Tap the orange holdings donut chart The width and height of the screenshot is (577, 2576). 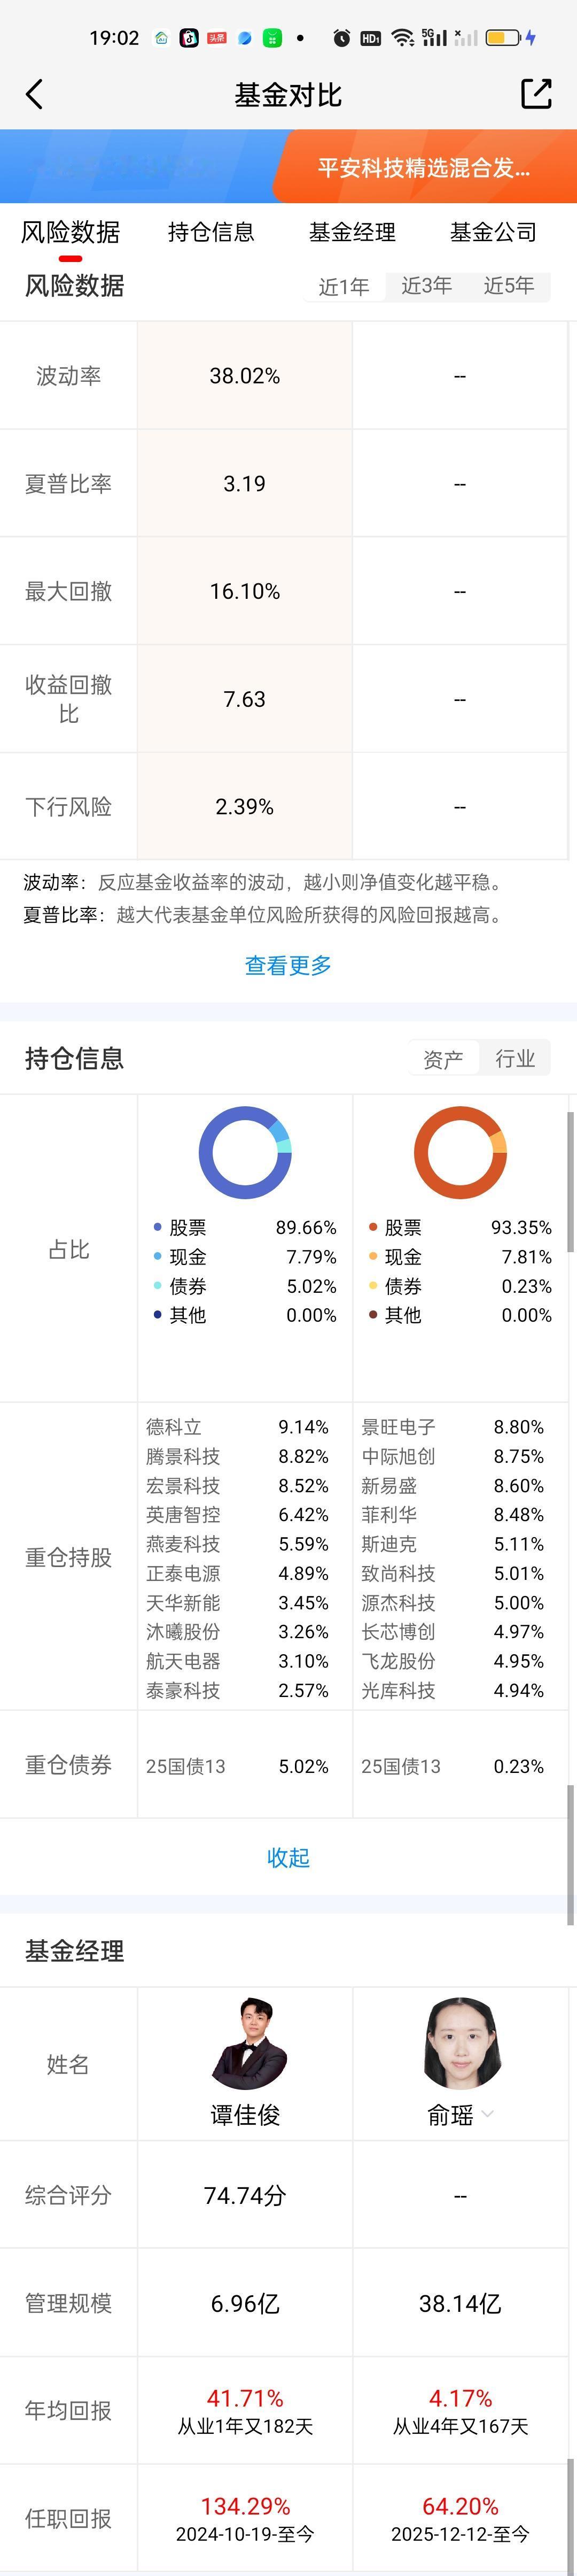(460, 1152)
